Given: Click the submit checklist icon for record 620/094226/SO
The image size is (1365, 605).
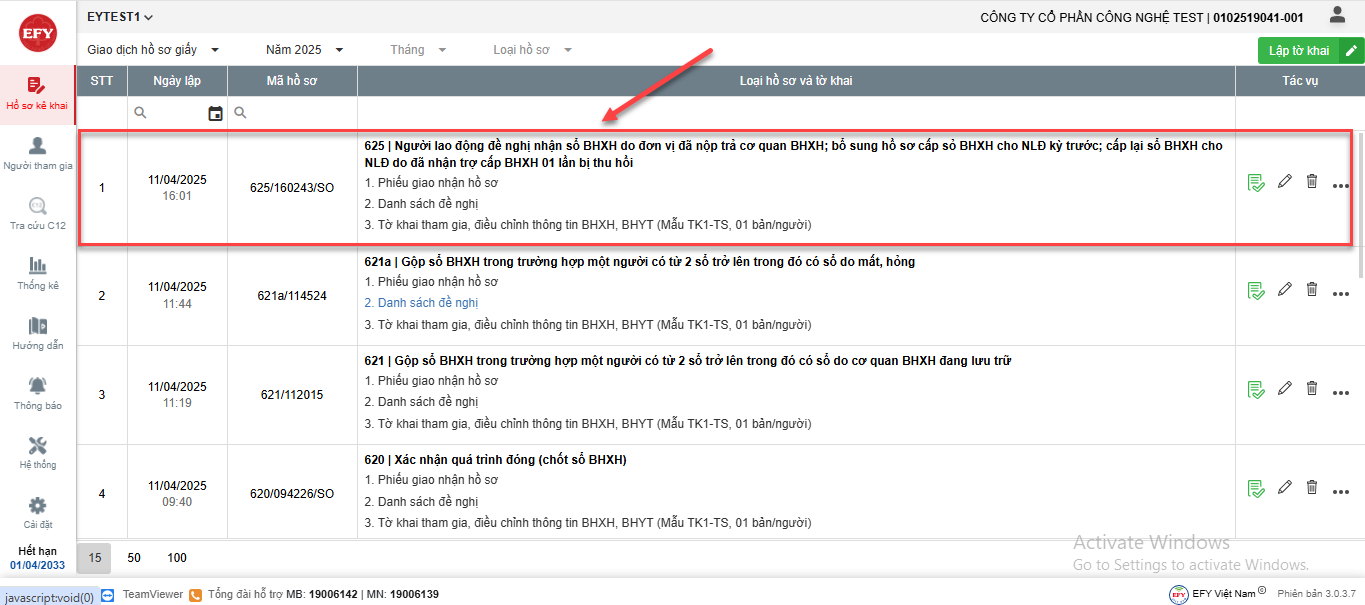Looking at the screenshot, I should tap(1256, 488).
